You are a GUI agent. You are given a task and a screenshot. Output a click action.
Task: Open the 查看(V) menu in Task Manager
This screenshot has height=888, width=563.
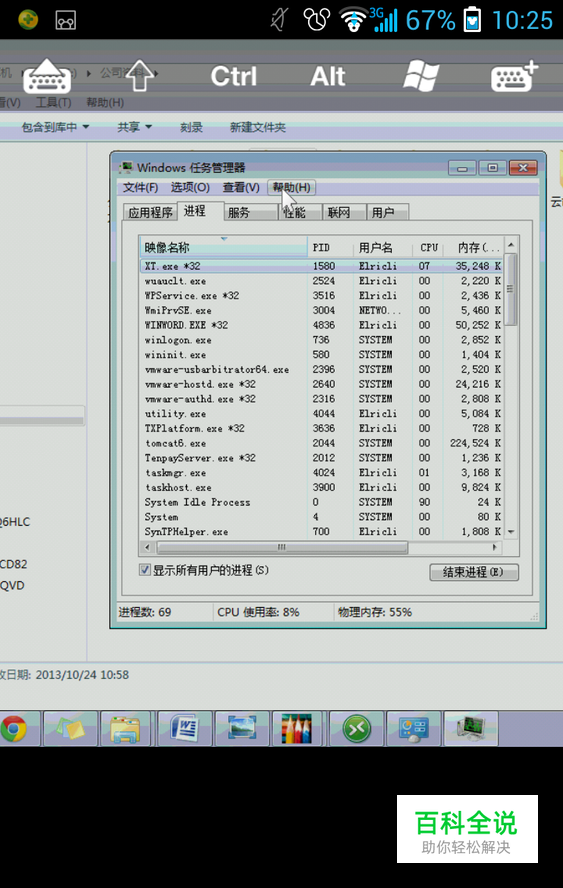click(241, 187)
